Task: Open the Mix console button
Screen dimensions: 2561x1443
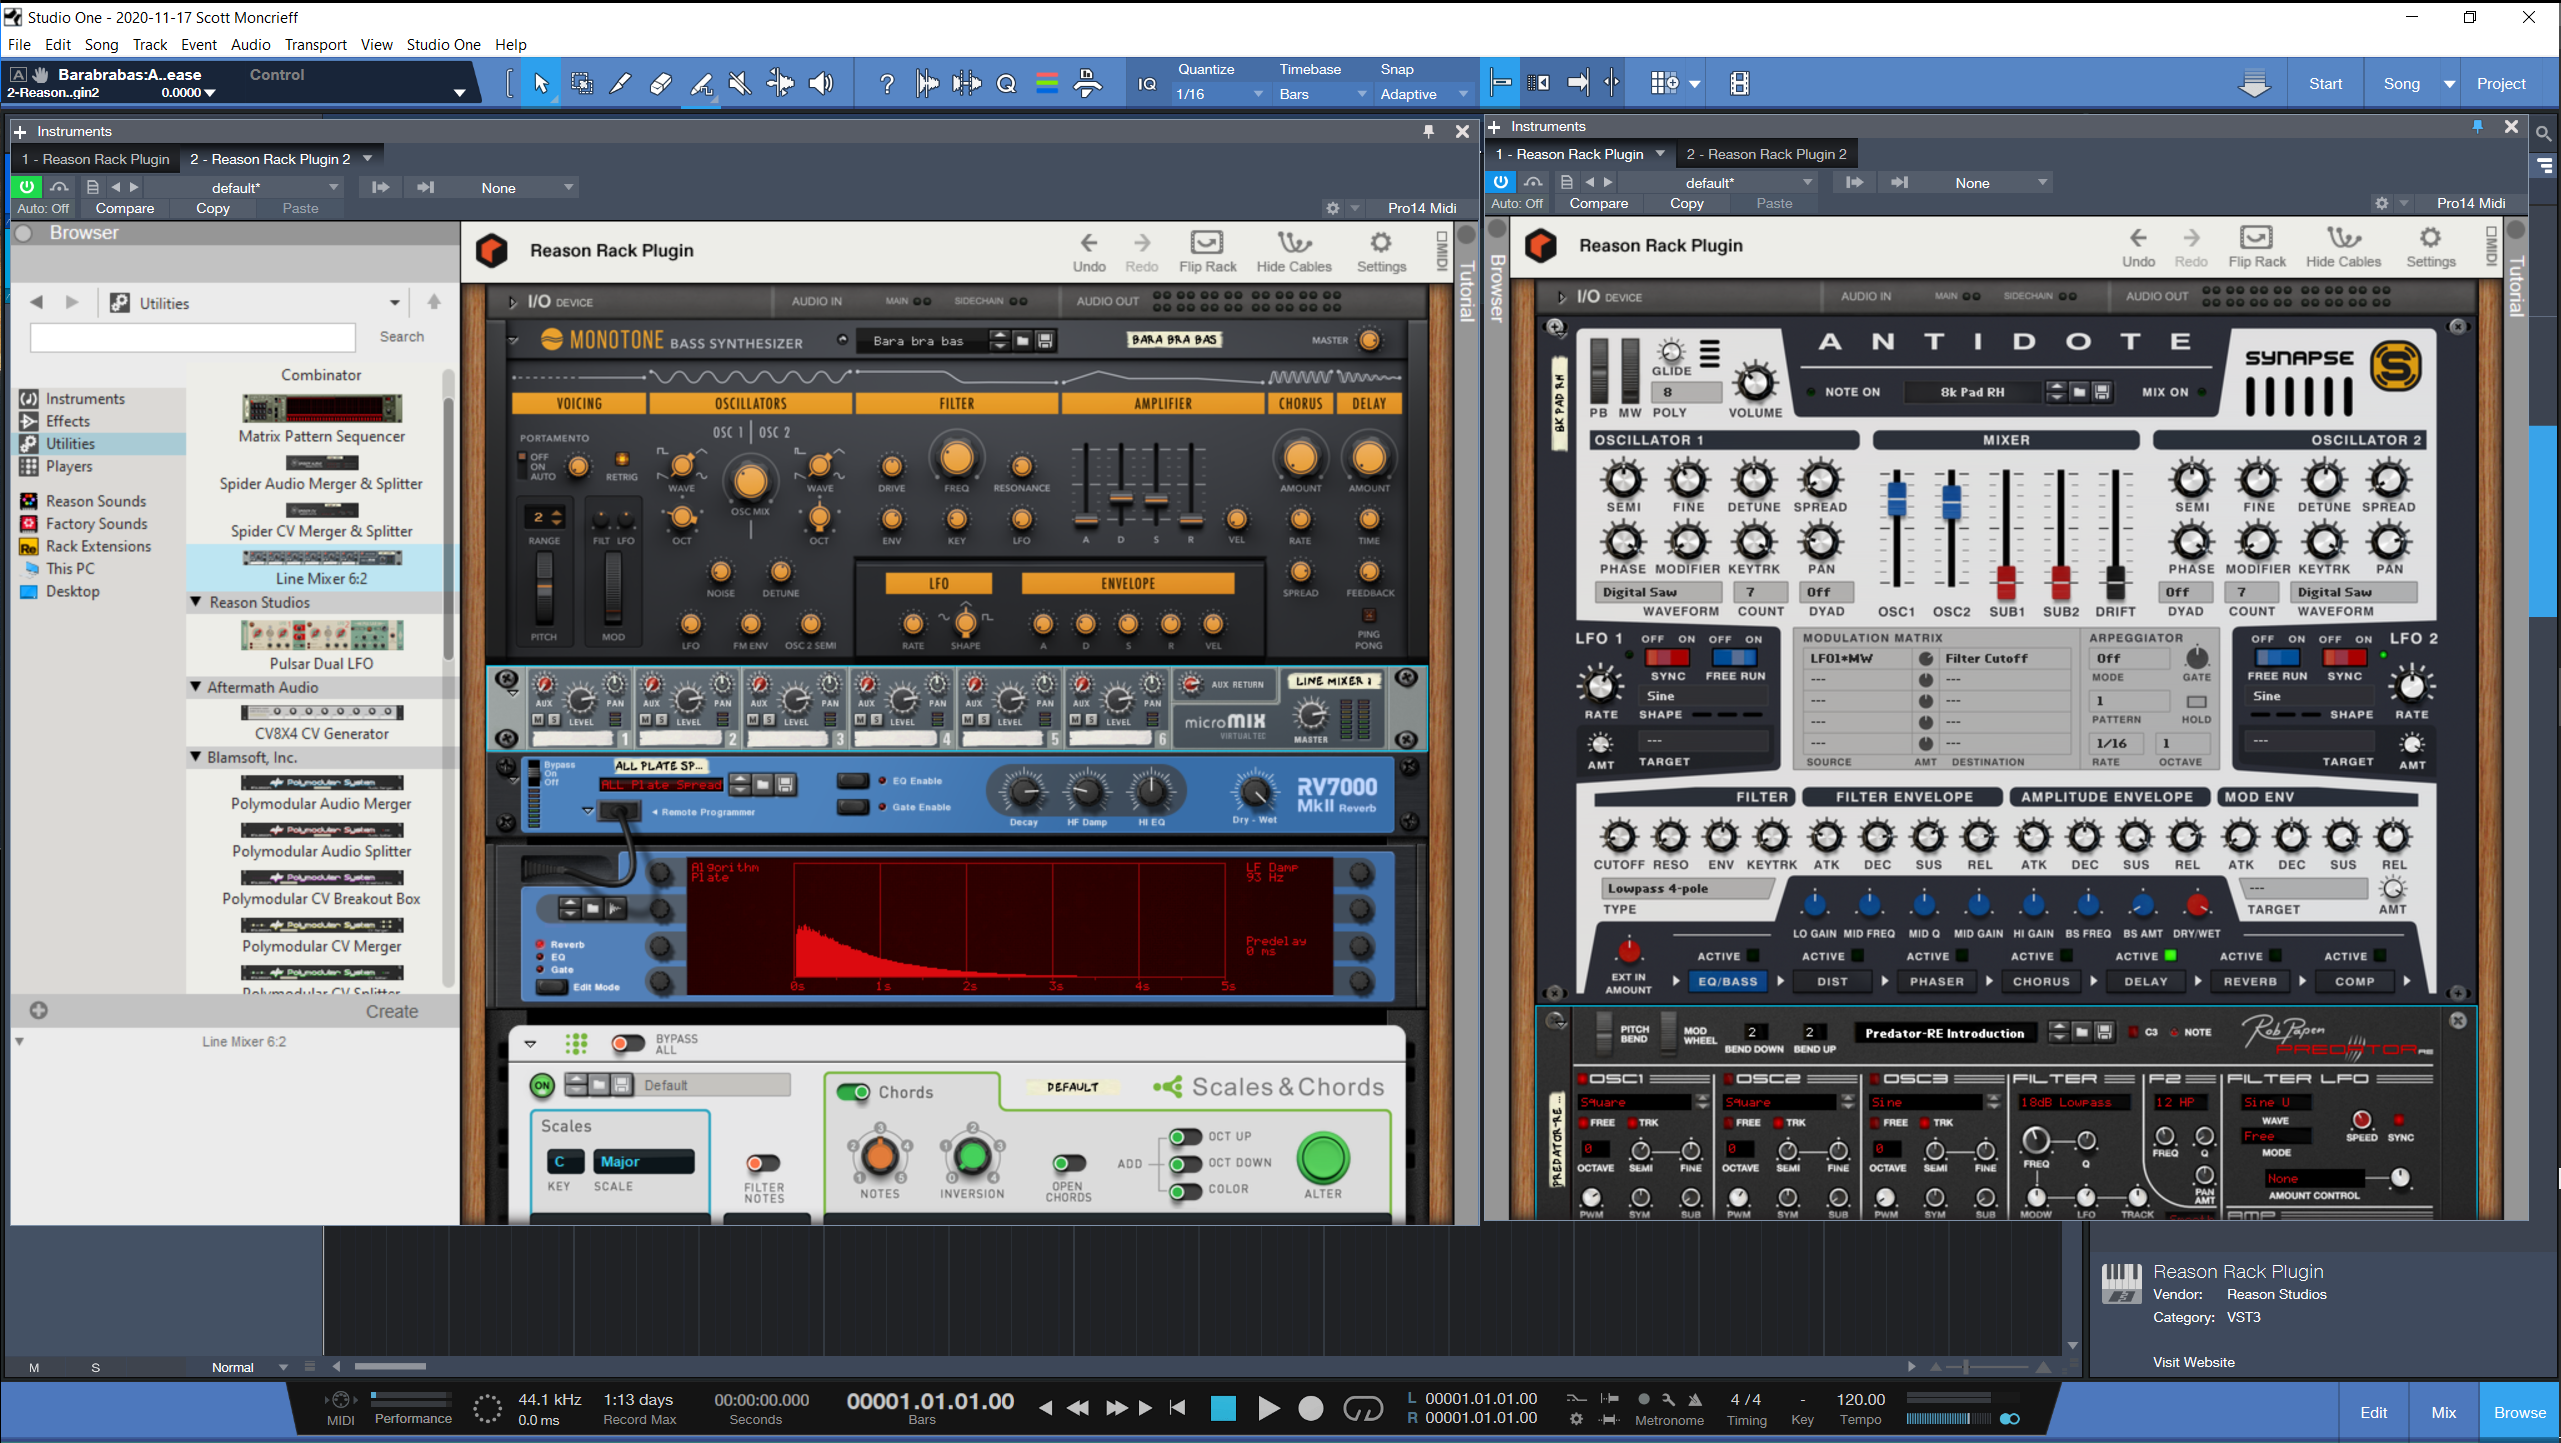Action: pyautogui.click(x=2443, y=1412)
